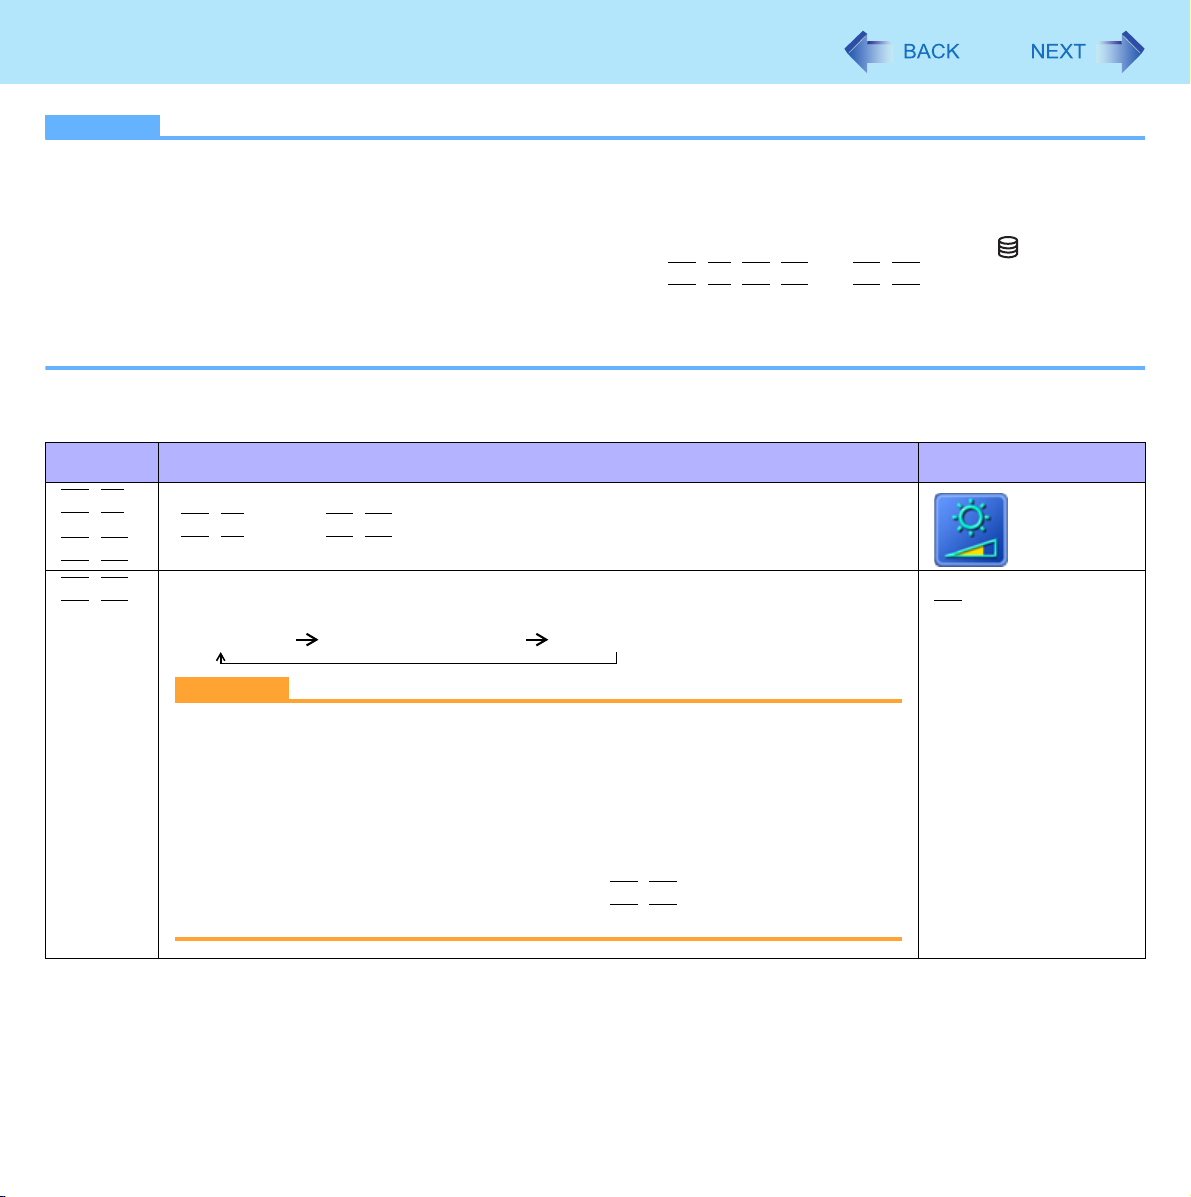Click the brightness sun icon in table
1191x1197 pixels.
pos(970,530)
